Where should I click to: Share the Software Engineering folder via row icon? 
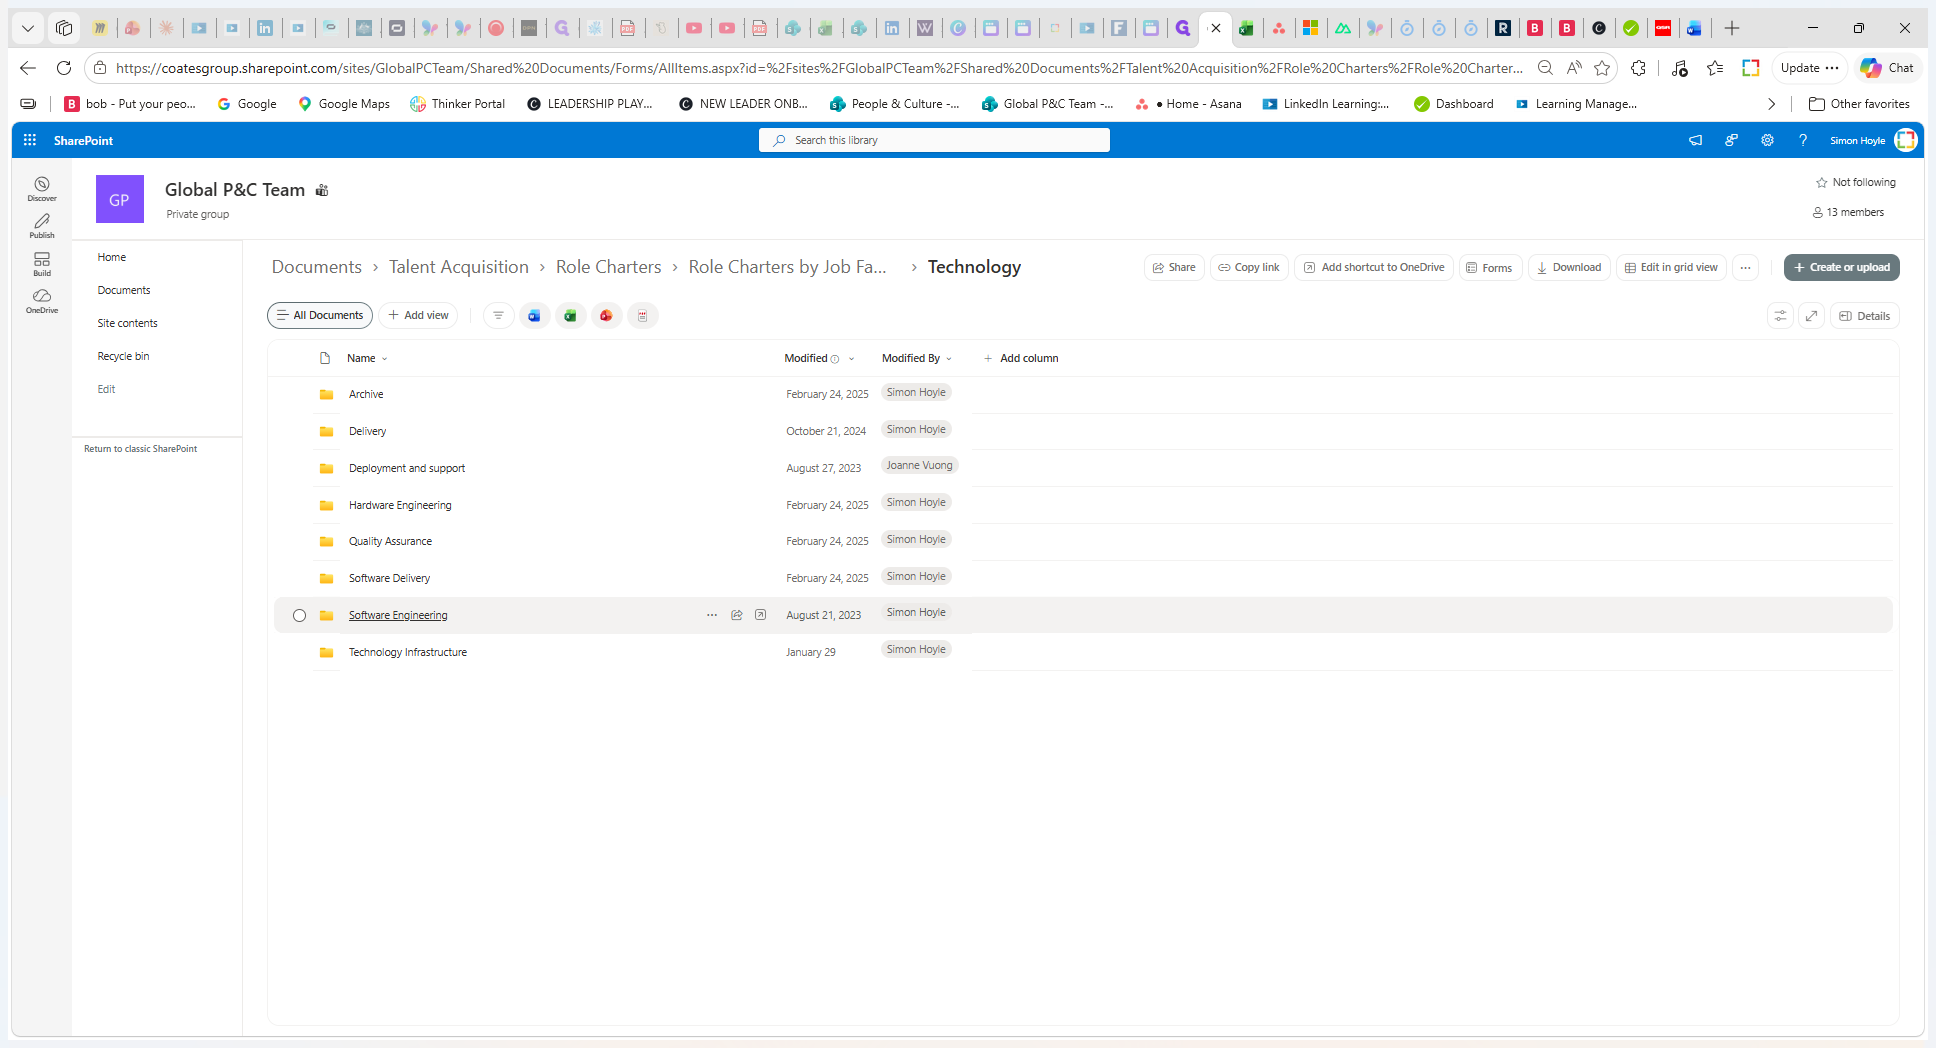coord(737,615)
